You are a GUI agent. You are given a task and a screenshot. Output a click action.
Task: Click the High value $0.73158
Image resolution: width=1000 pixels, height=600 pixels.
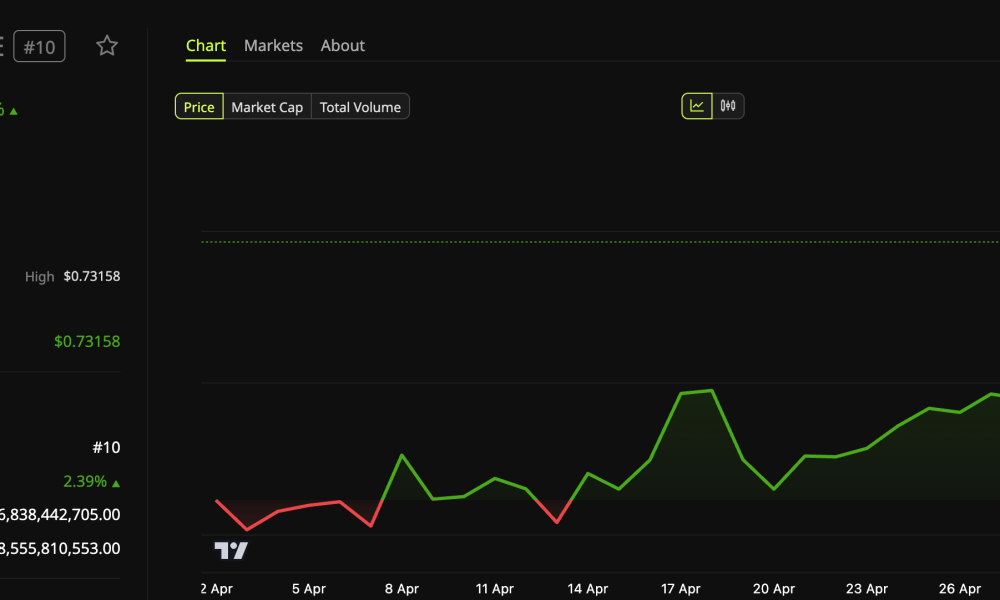(x=92, y=276)
